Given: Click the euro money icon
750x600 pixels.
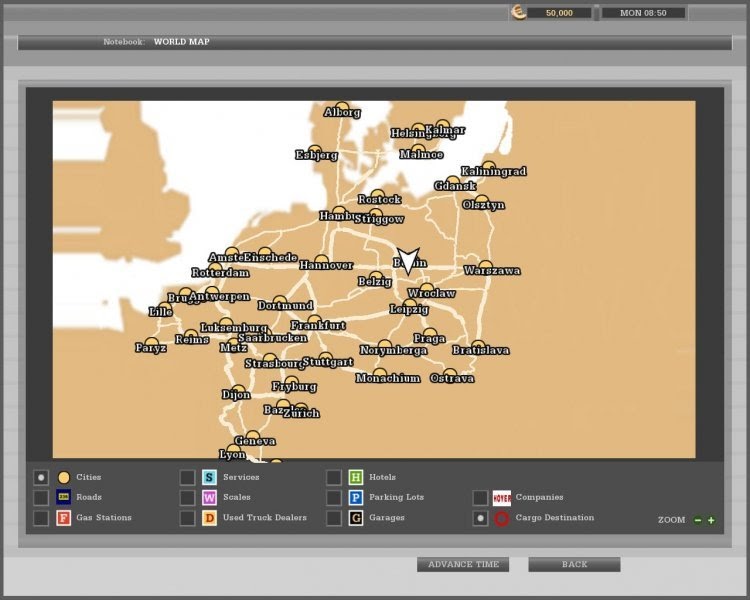Looking at the screenshot, I should 518,12.
